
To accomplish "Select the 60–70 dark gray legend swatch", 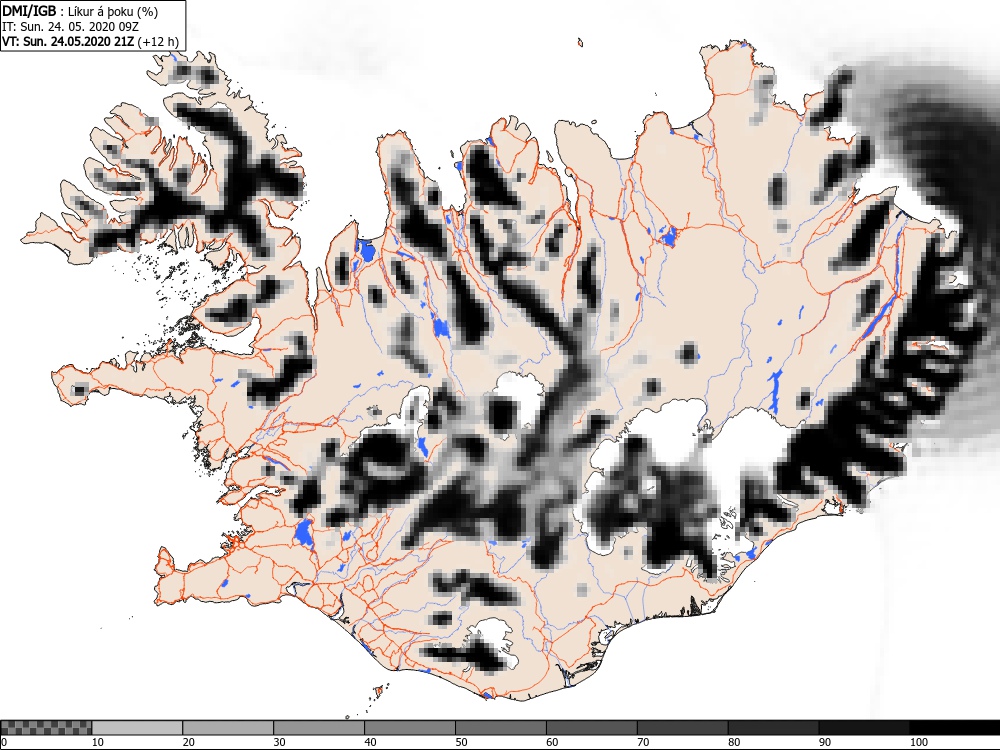I will 591,728.
